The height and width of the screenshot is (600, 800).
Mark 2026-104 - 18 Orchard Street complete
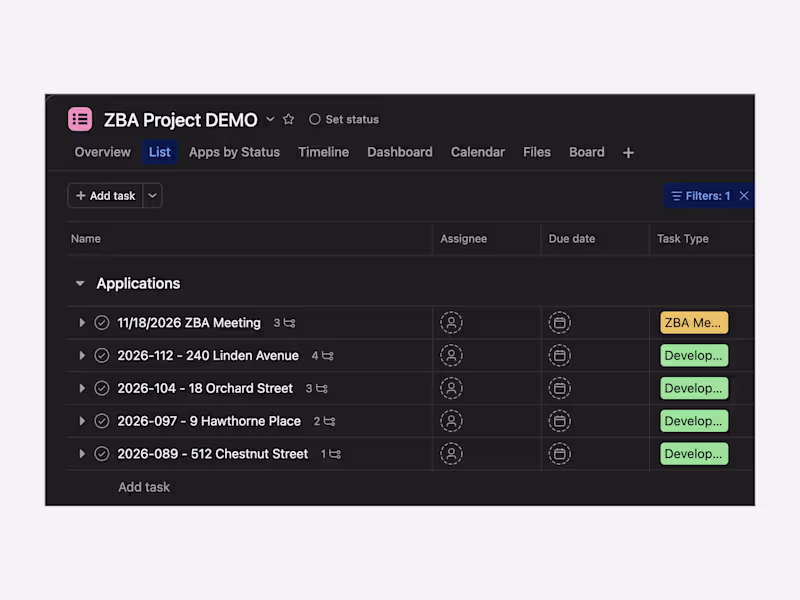point(102,388)
